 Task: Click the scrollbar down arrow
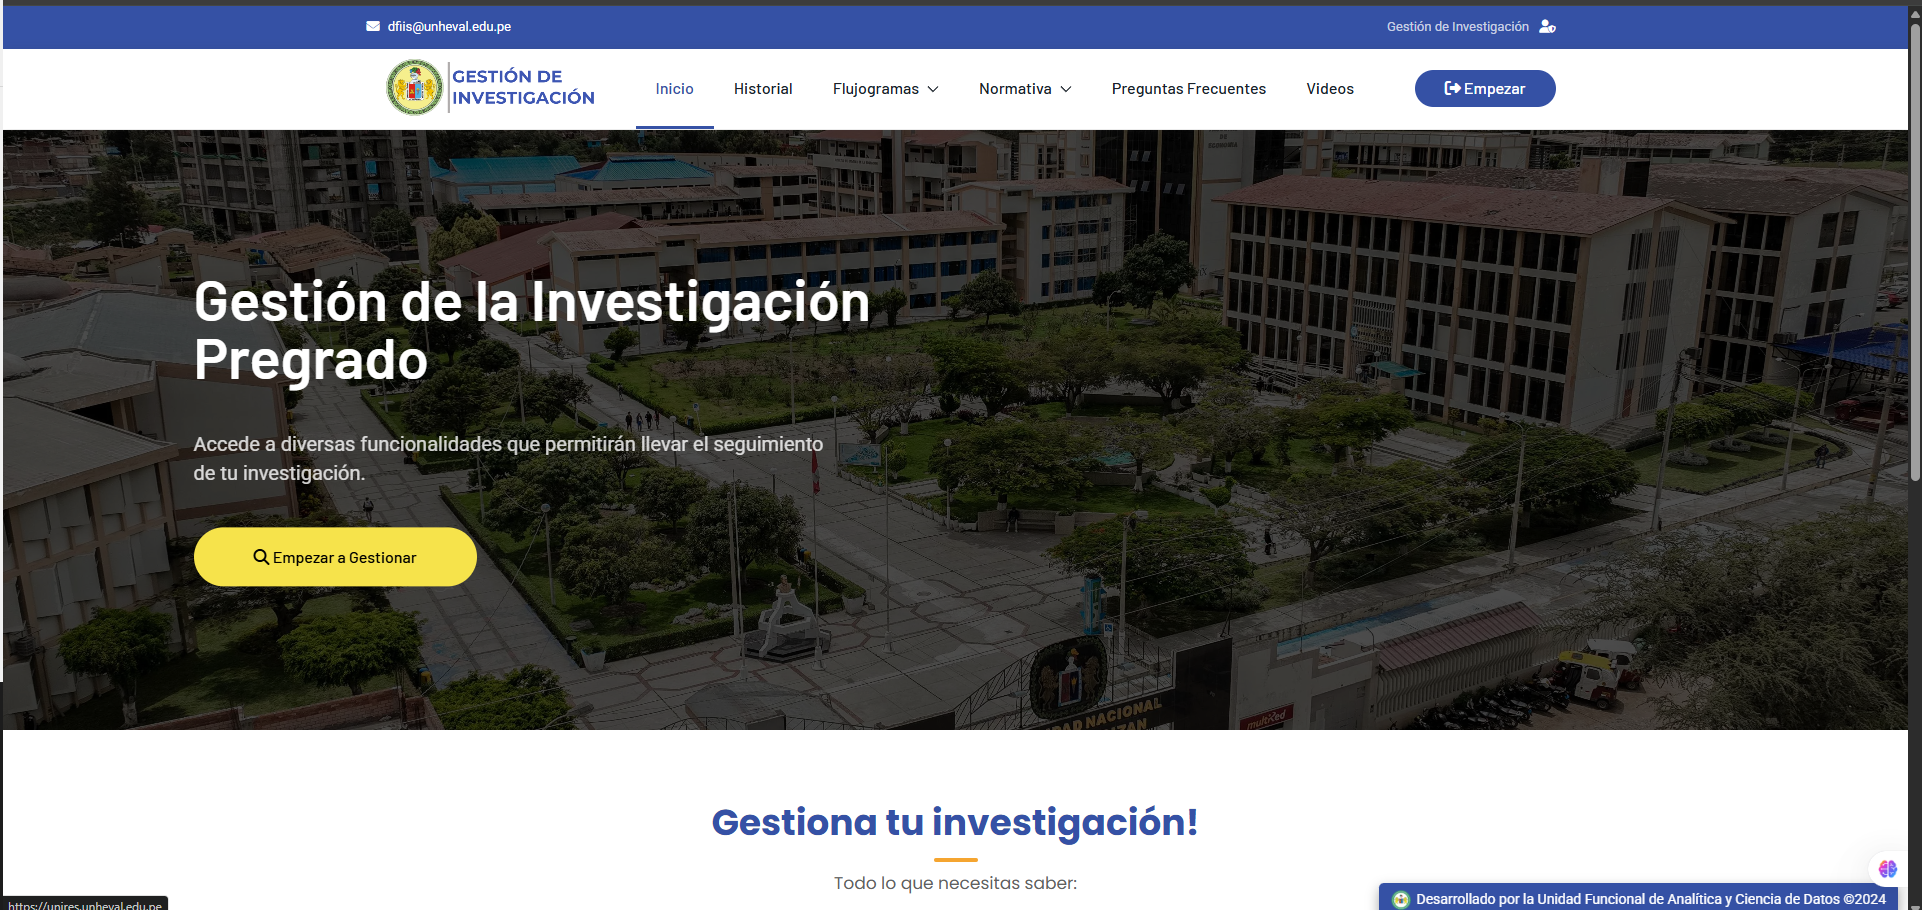1914,903
